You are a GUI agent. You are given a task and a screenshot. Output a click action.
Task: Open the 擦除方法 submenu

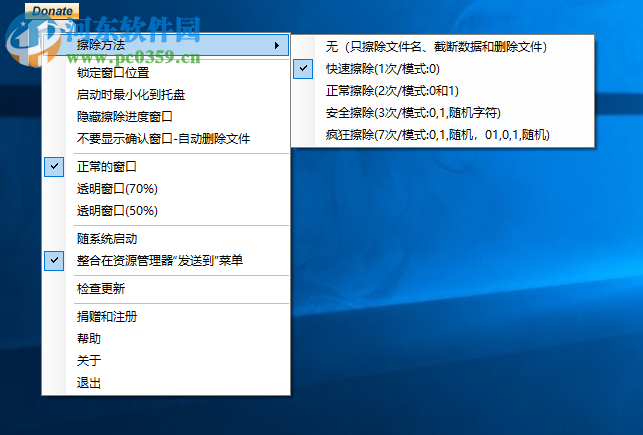tap(166, 45)
